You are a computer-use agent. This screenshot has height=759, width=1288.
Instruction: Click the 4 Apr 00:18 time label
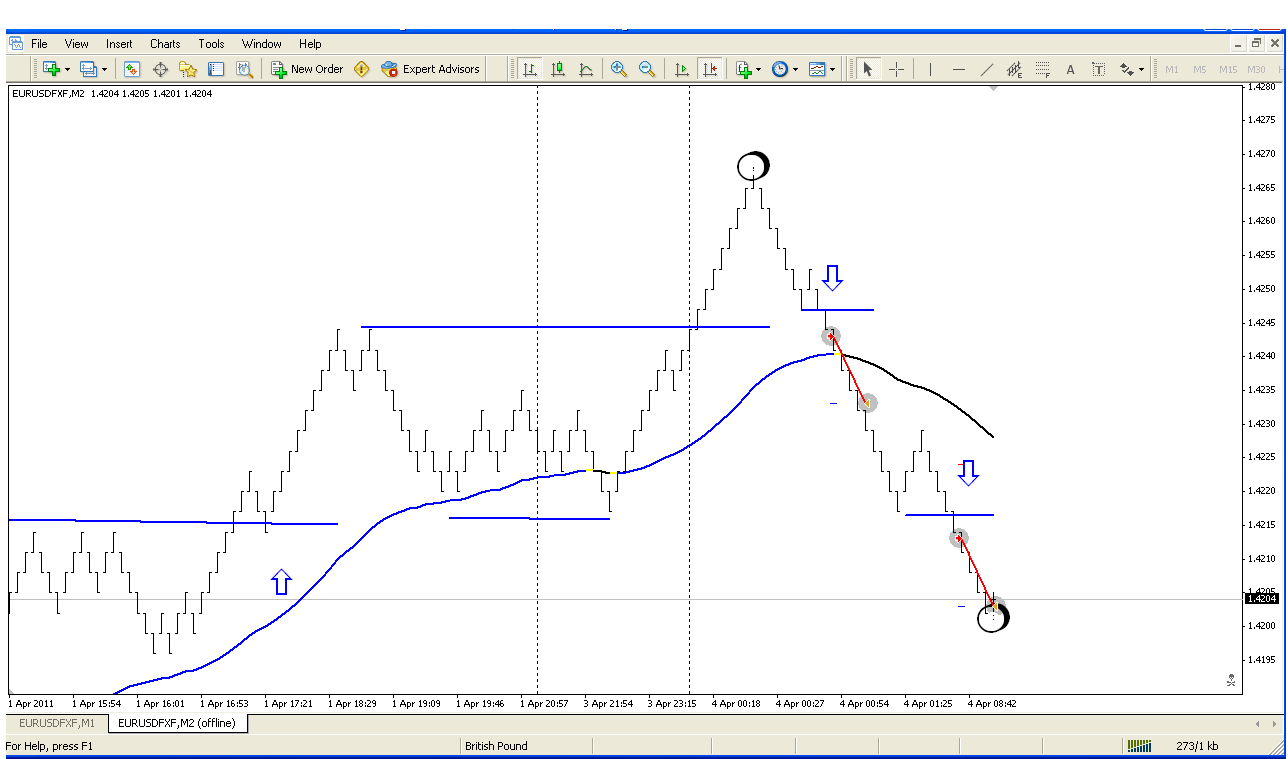click(x=736, y=703)
